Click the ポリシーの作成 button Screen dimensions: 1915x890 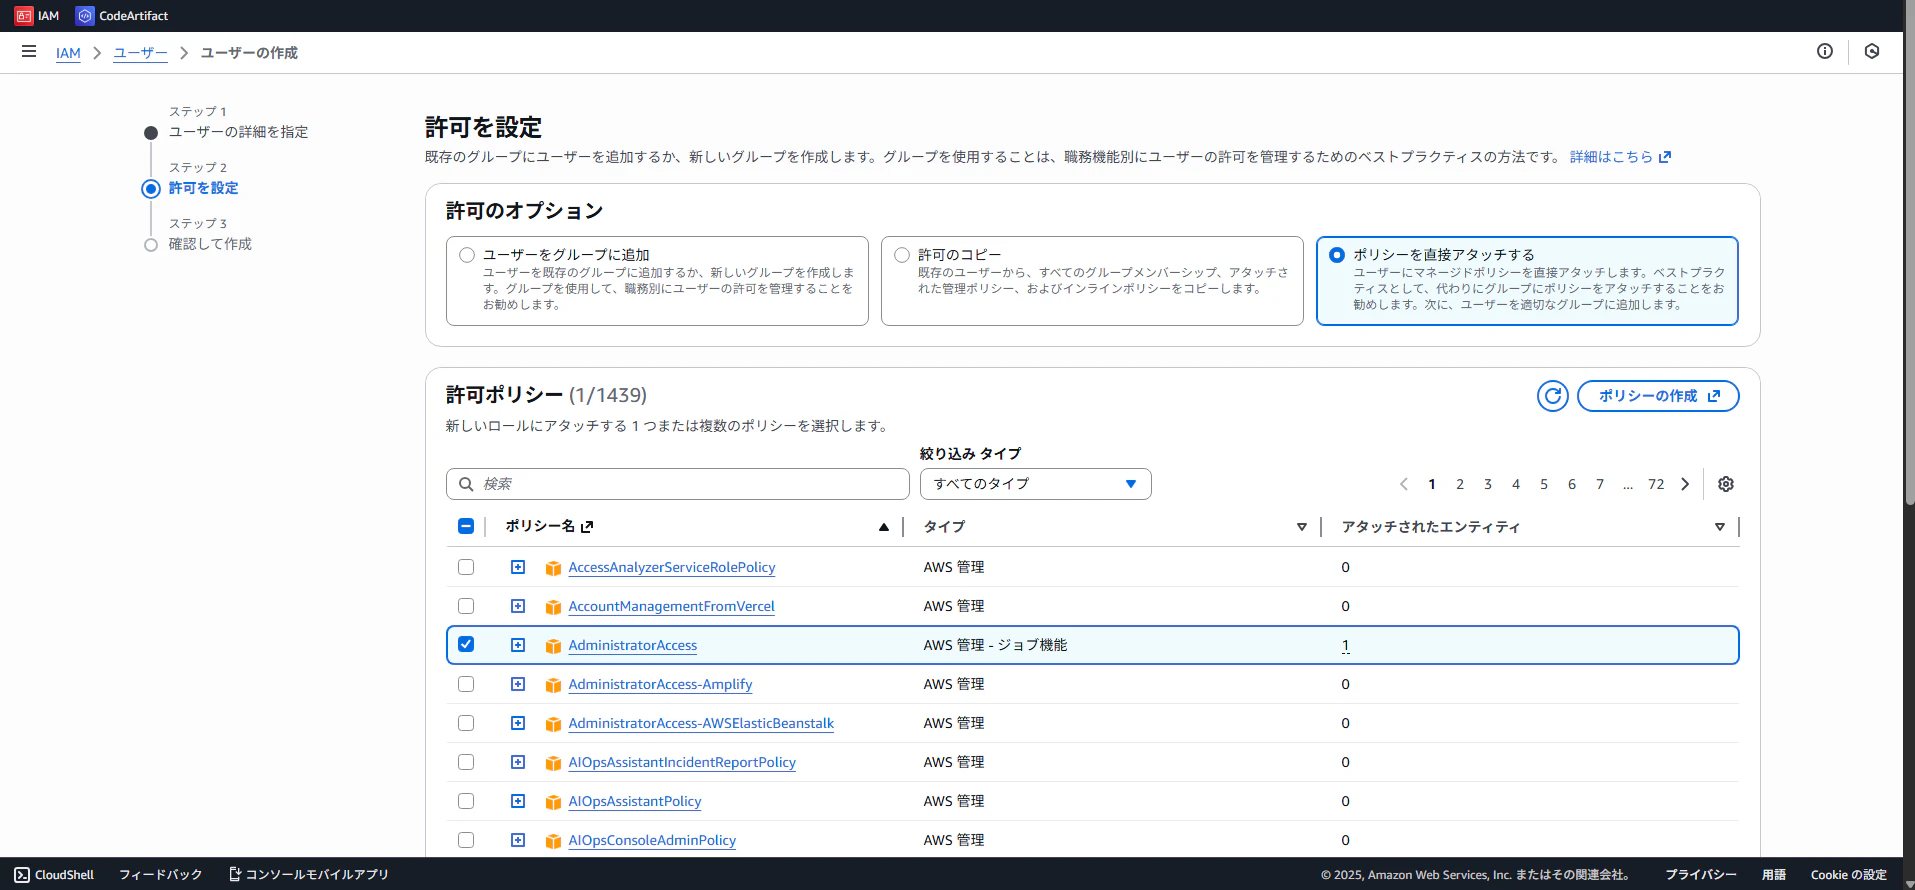coord(1658,396)
